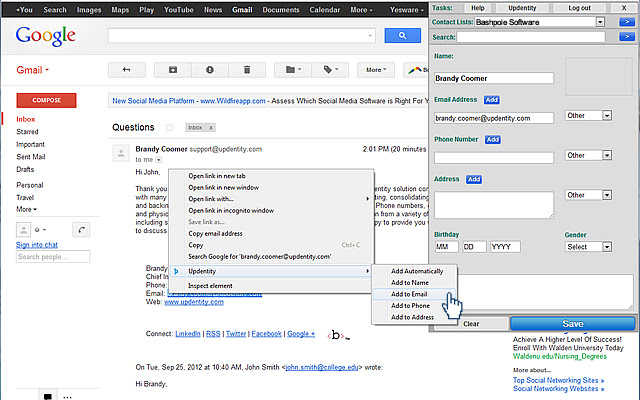
Task: Click the chat avatar icon in sidebar
Action: pos(23,230)
